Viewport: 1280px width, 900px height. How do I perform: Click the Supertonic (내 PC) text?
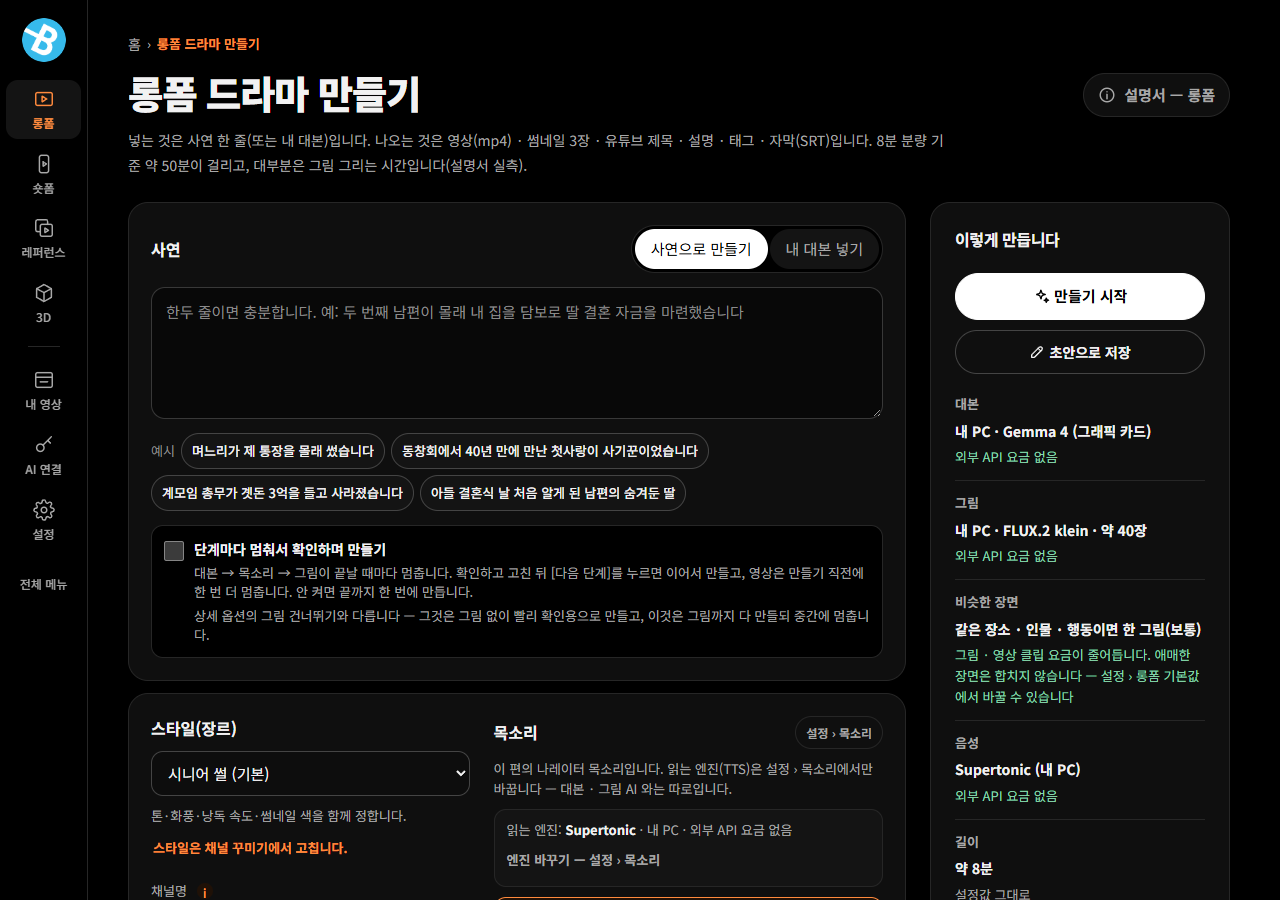pyautogui.click(x=1018, y=770)
